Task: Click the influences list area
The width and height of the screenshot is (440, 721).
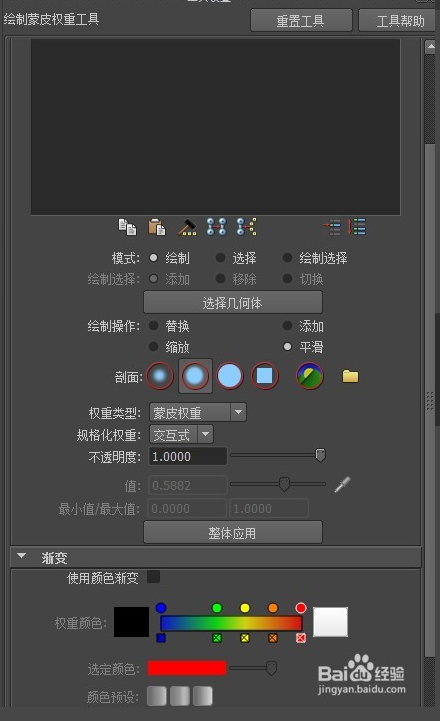Action: coord(216,127)
